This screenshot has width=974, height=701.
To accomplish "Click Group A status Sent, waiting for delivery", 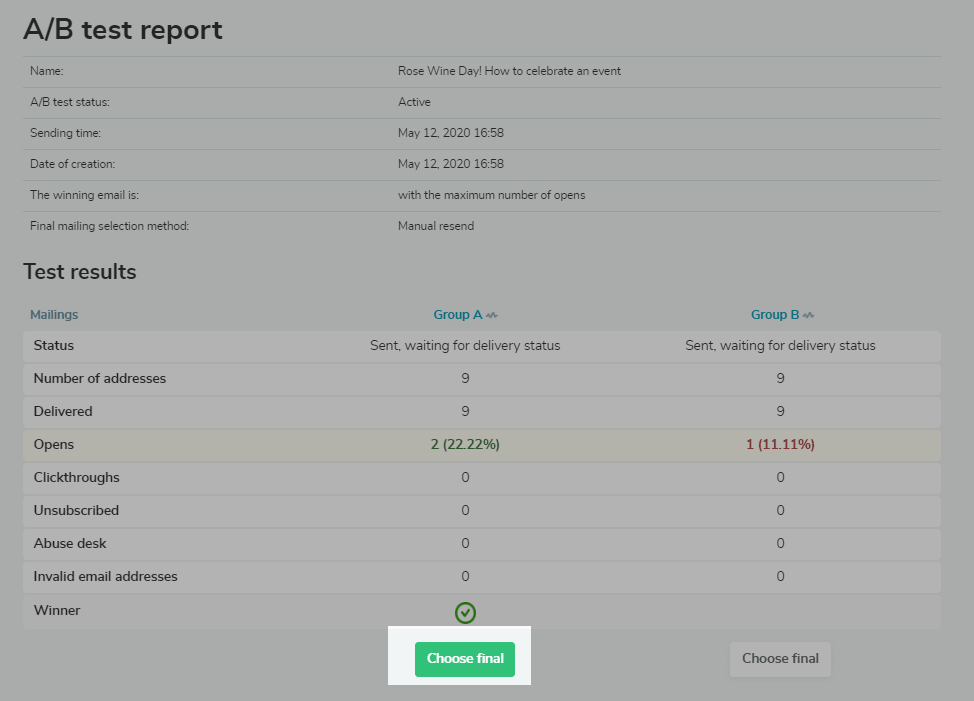I will point(465,346).
